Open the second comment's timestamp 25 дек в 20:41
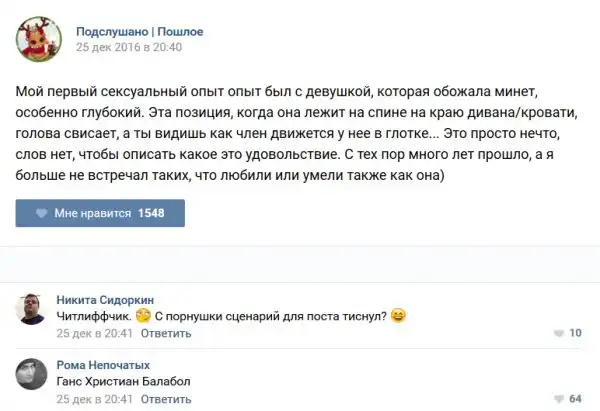Viewport: 600px width, 411px height. (95, 399)
